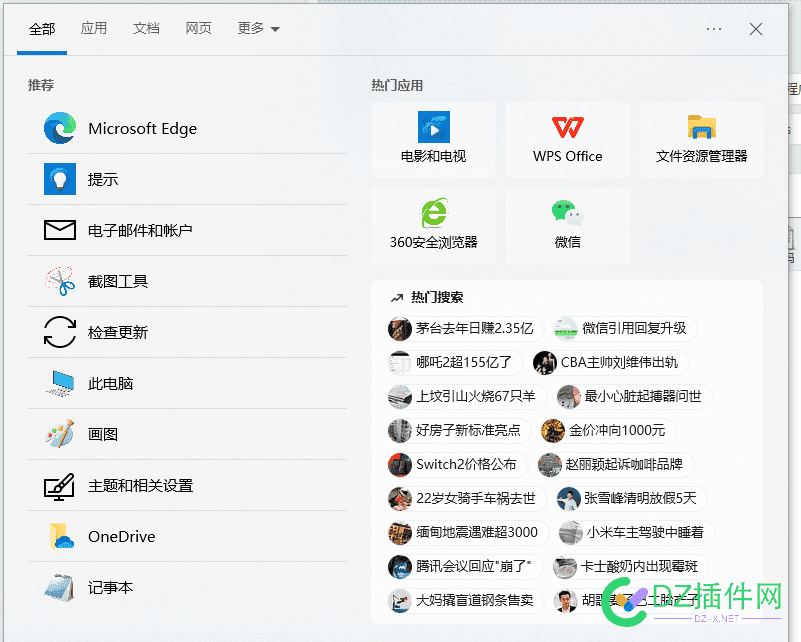This screenshot has width=801, height=642.
Task: Open the 记事本 Notepad icon
Action: [60, 587]
